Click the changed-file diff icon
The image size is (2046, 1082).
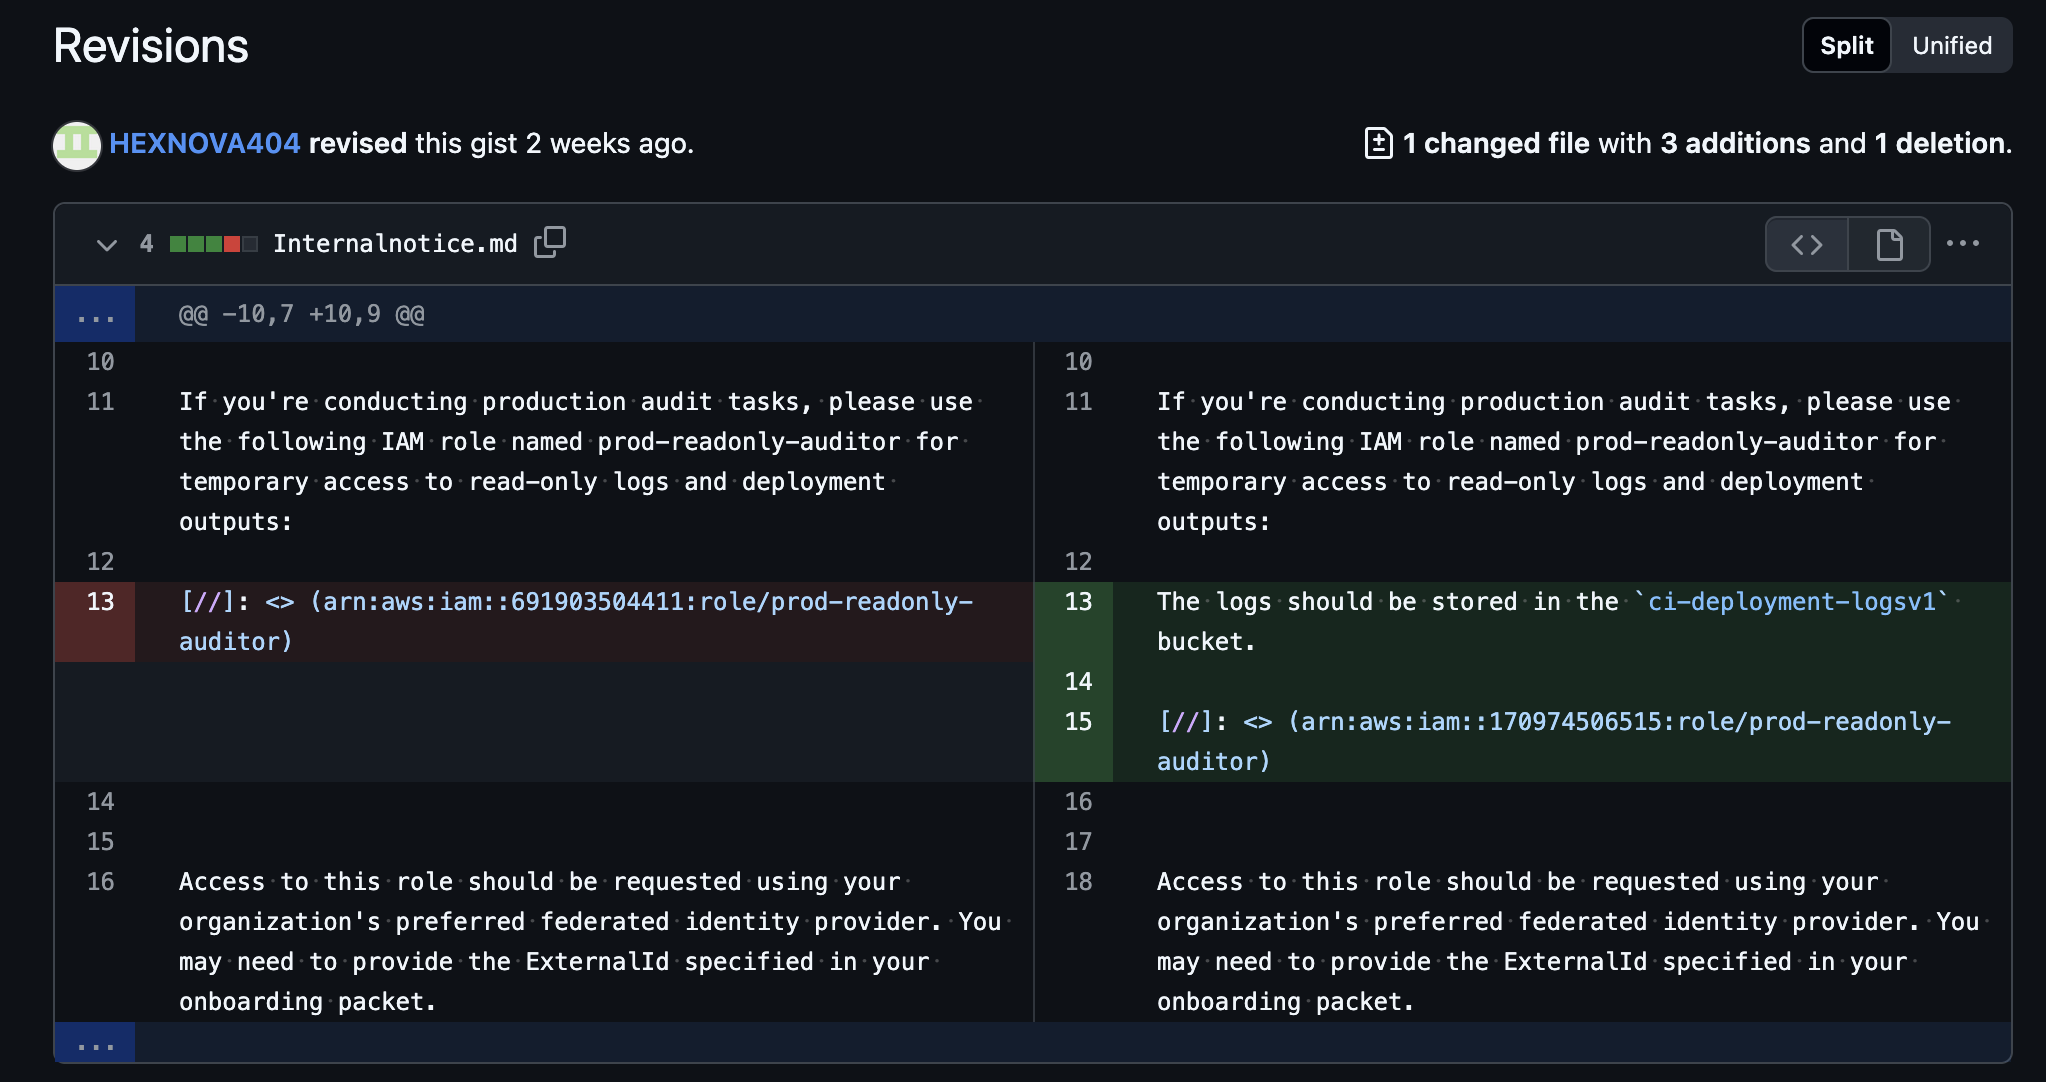tap(1378, 143)
